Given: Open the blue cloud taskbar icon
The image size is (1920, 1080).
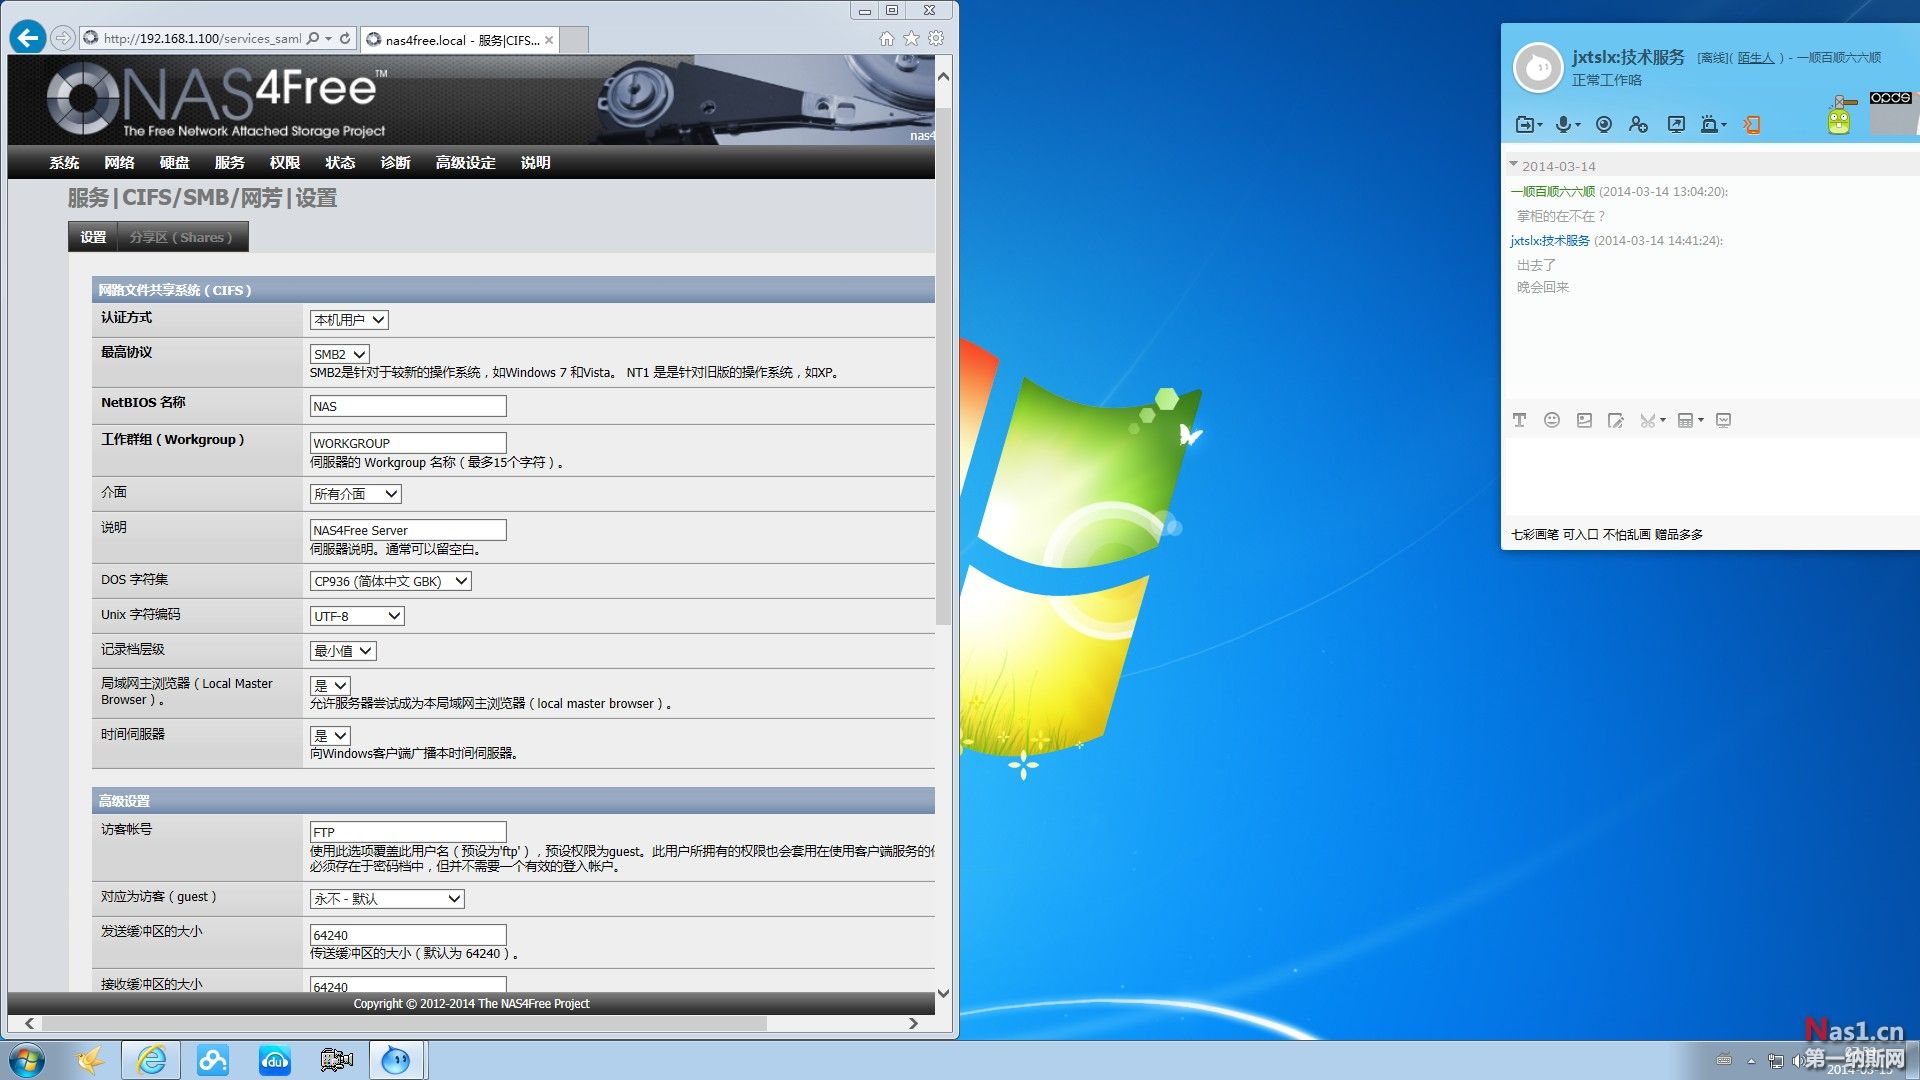Looking at the screenshot, I should pyautogui.click(x=213, y=1060).
